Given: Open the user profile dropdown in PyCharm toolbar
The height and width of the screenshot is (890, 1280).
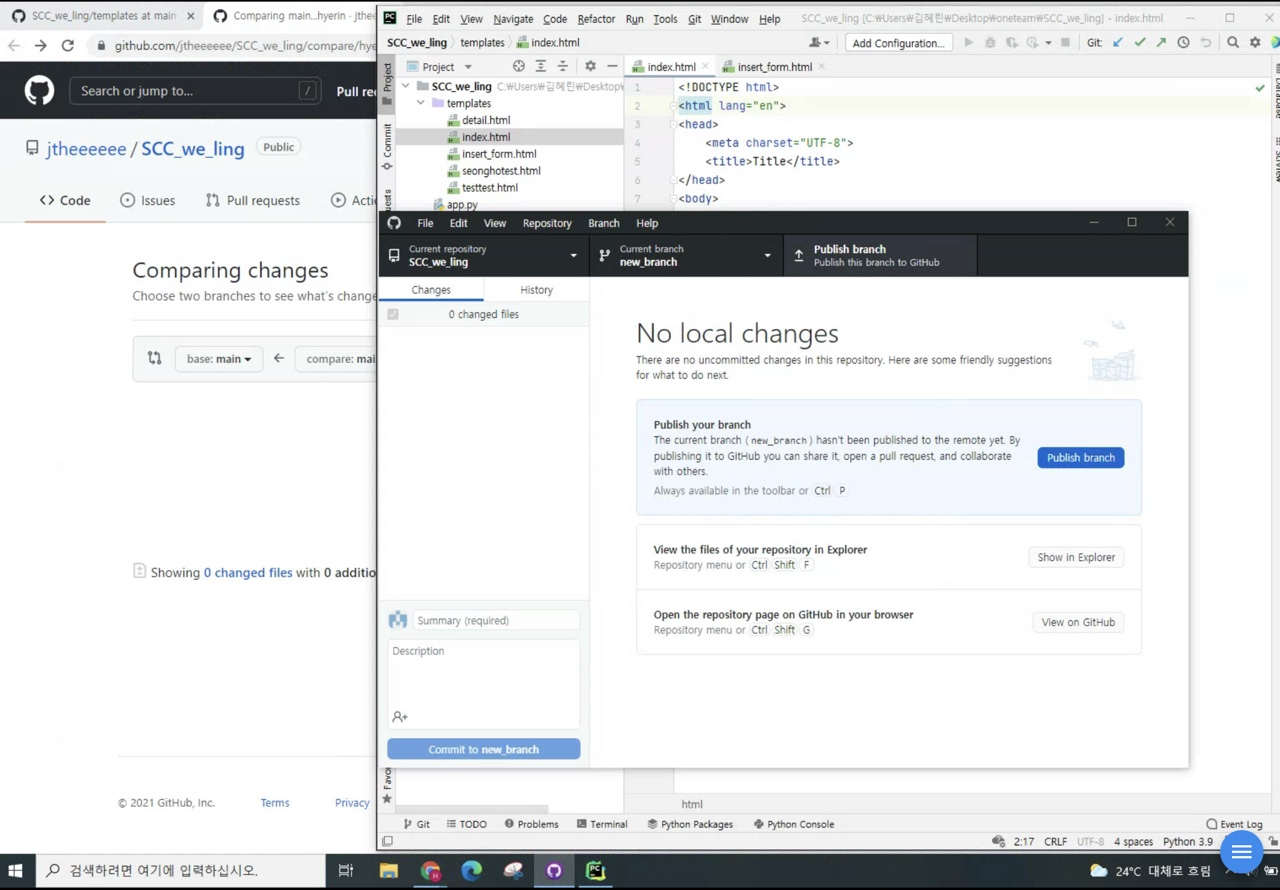Looking at the screenshot, I should pos(819,43).
